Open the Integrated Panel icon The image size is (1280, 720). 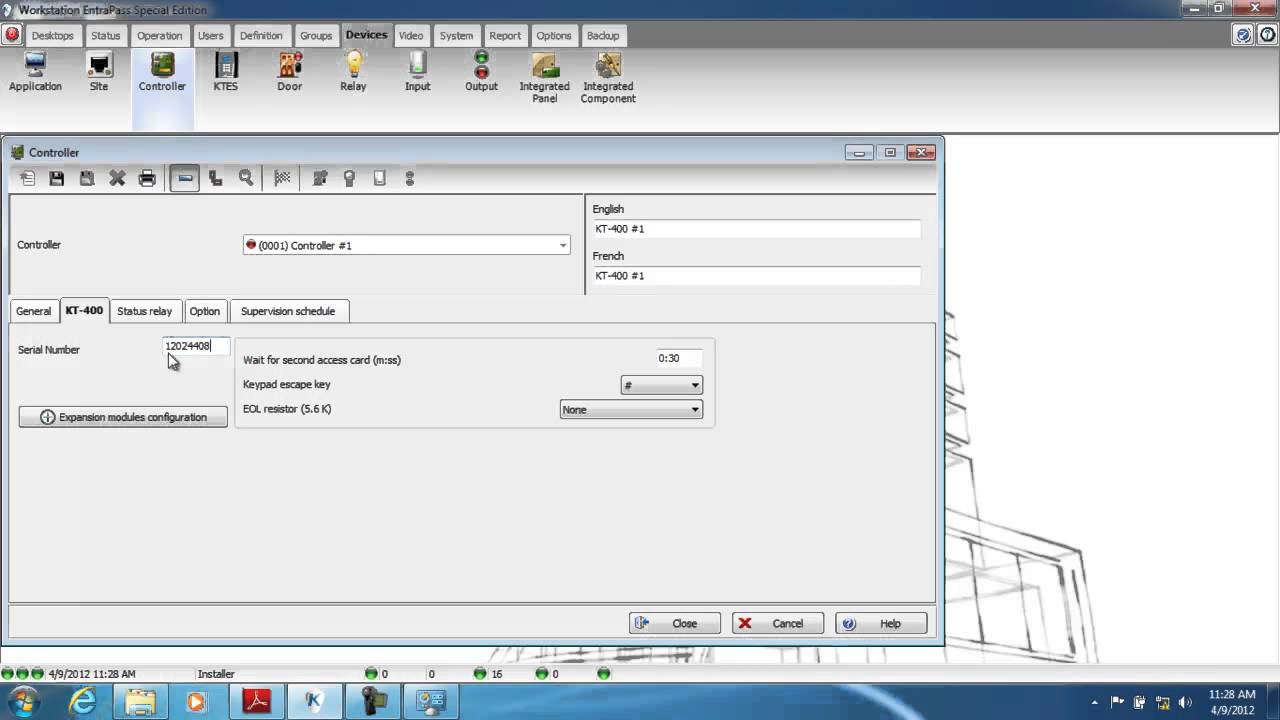[544, 78]
